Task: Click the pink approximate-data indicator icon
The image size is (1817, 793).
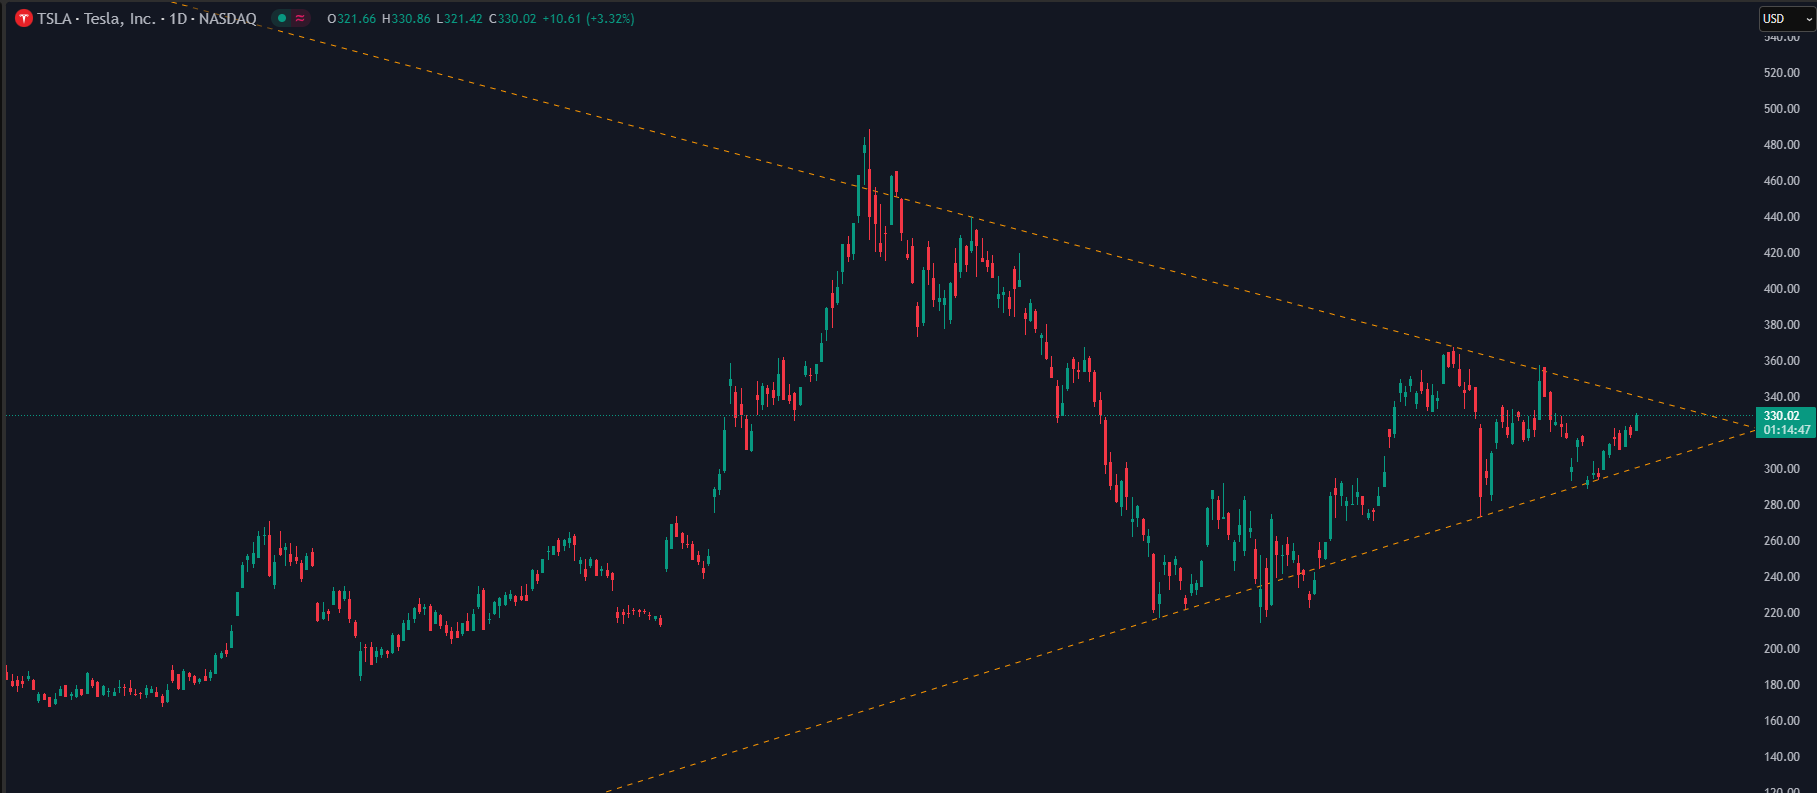Action: point(300,18)
